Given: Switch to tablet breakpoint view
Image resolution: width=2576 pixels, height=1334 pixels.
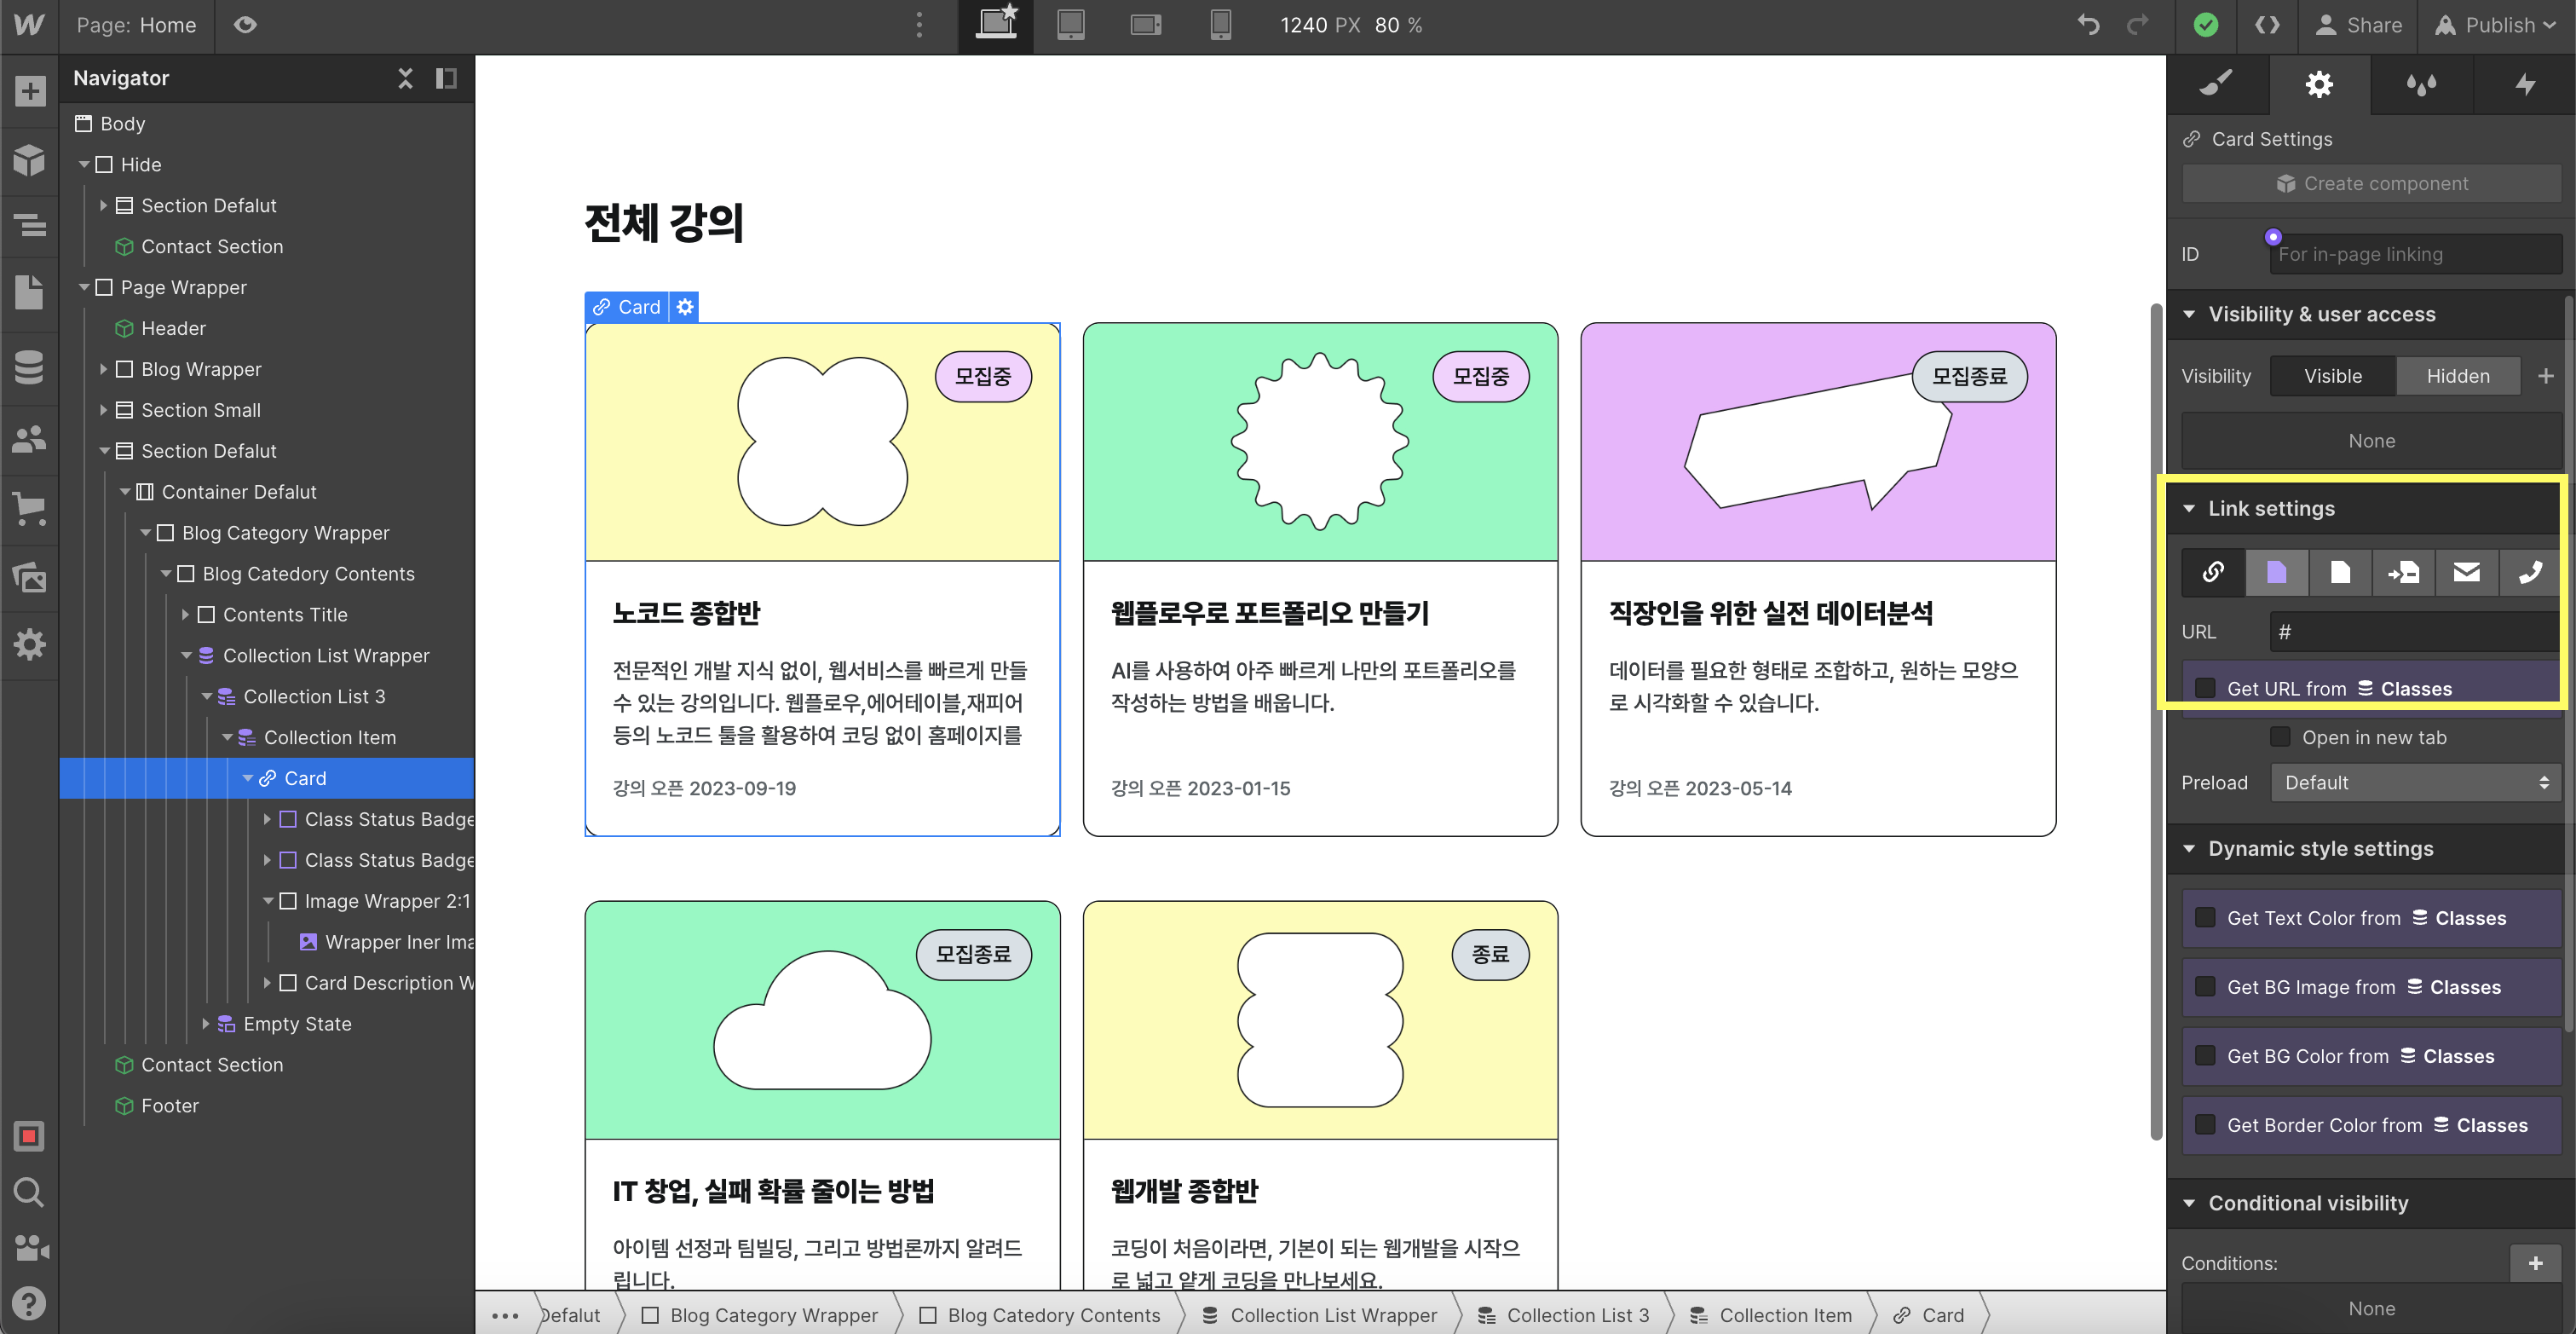Looking at the screenshot, I should [x=1071, y=25].
